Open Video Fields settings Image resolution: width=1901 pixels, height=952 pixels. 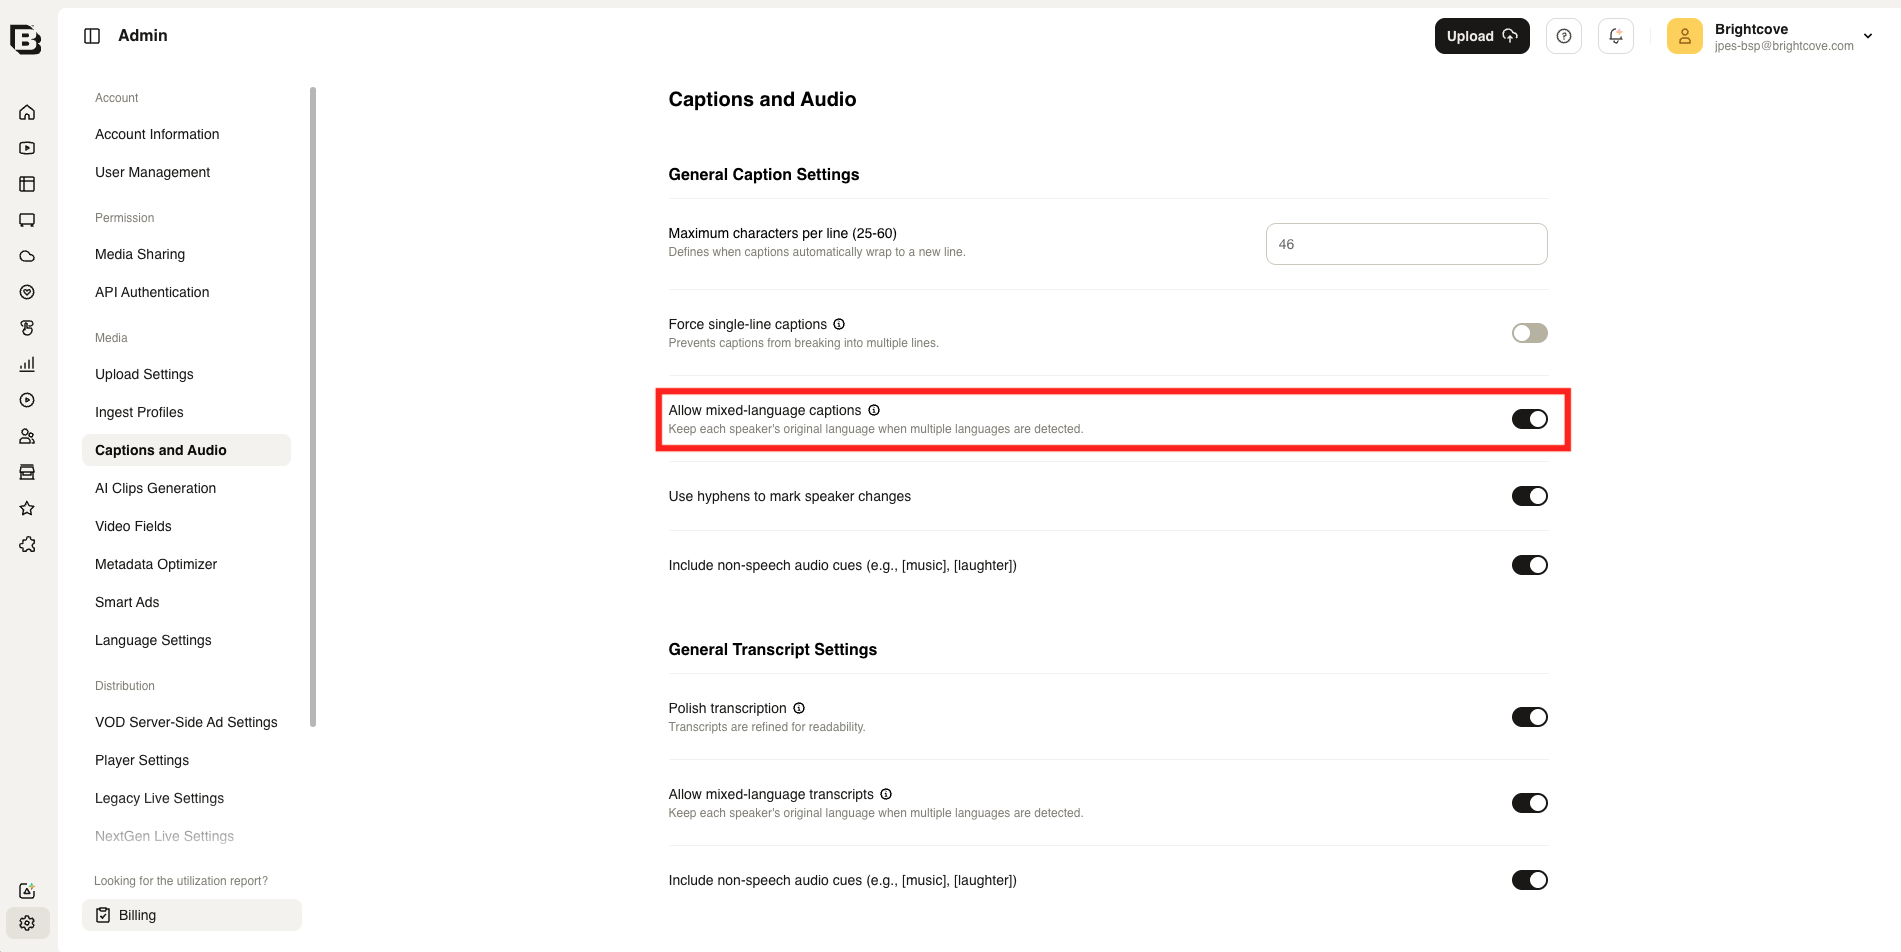pos(133,526)
